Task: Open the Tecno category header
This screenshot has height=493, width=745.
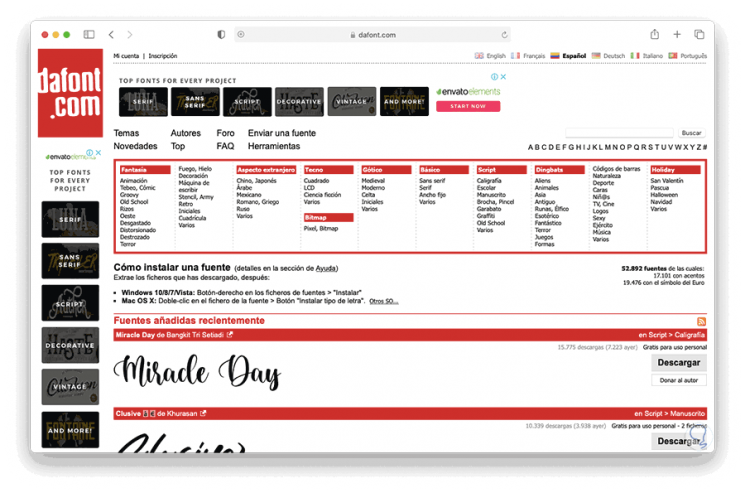Action: tap(328, 170)
